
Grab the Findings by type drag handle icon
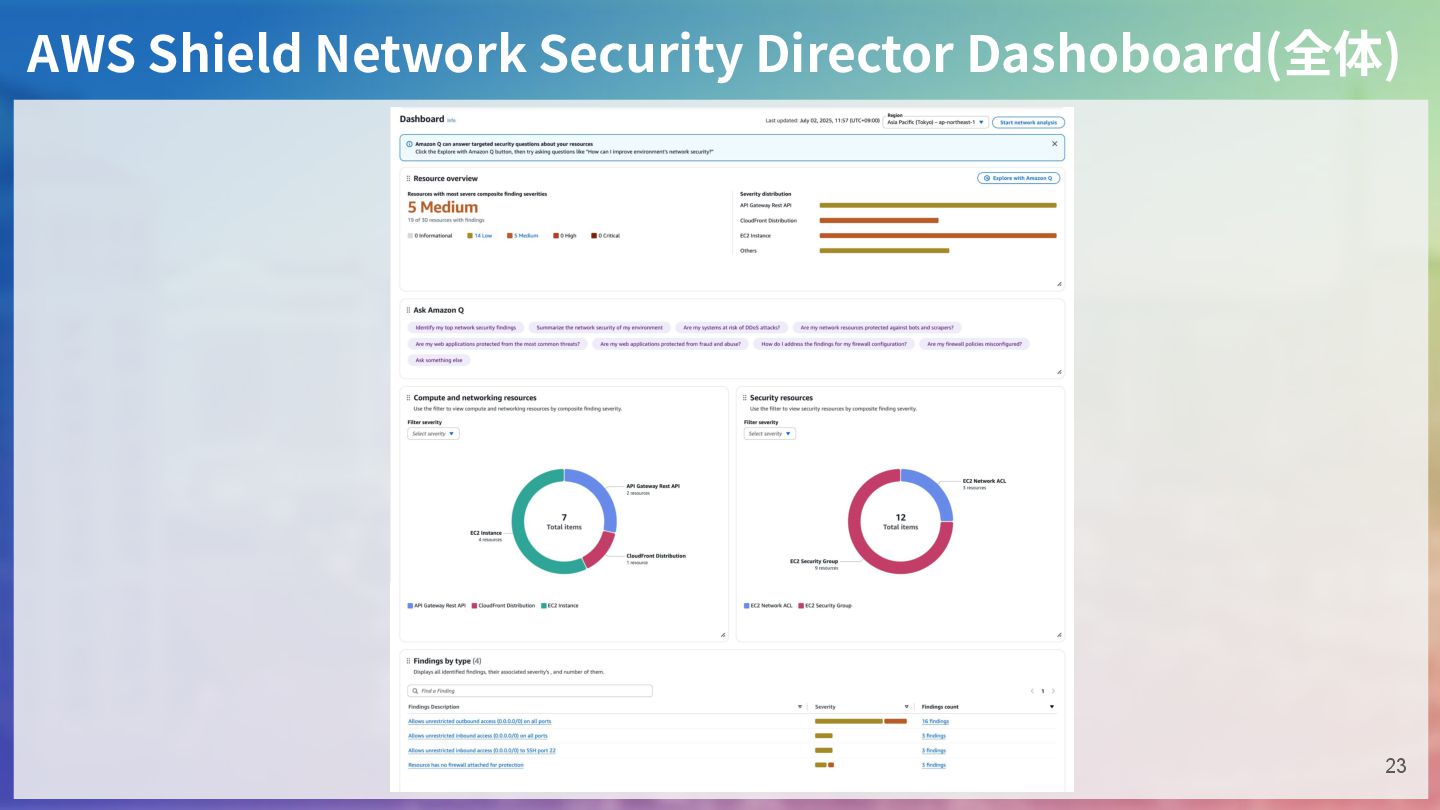click(408, 661)
